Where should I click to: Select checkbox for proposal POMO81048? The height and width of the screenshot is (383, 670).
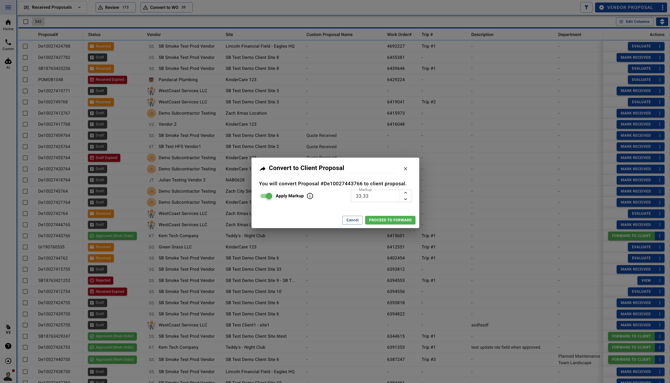click(26, 80)
